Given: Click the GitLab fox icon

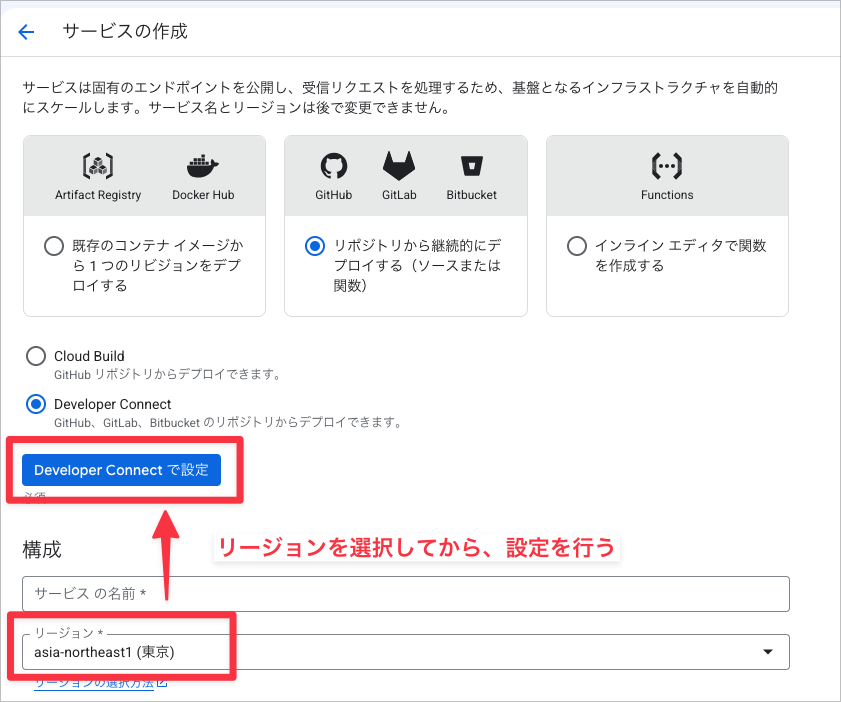Looking at the screenshot, I should pyautogui.click(x=399, y=166).
